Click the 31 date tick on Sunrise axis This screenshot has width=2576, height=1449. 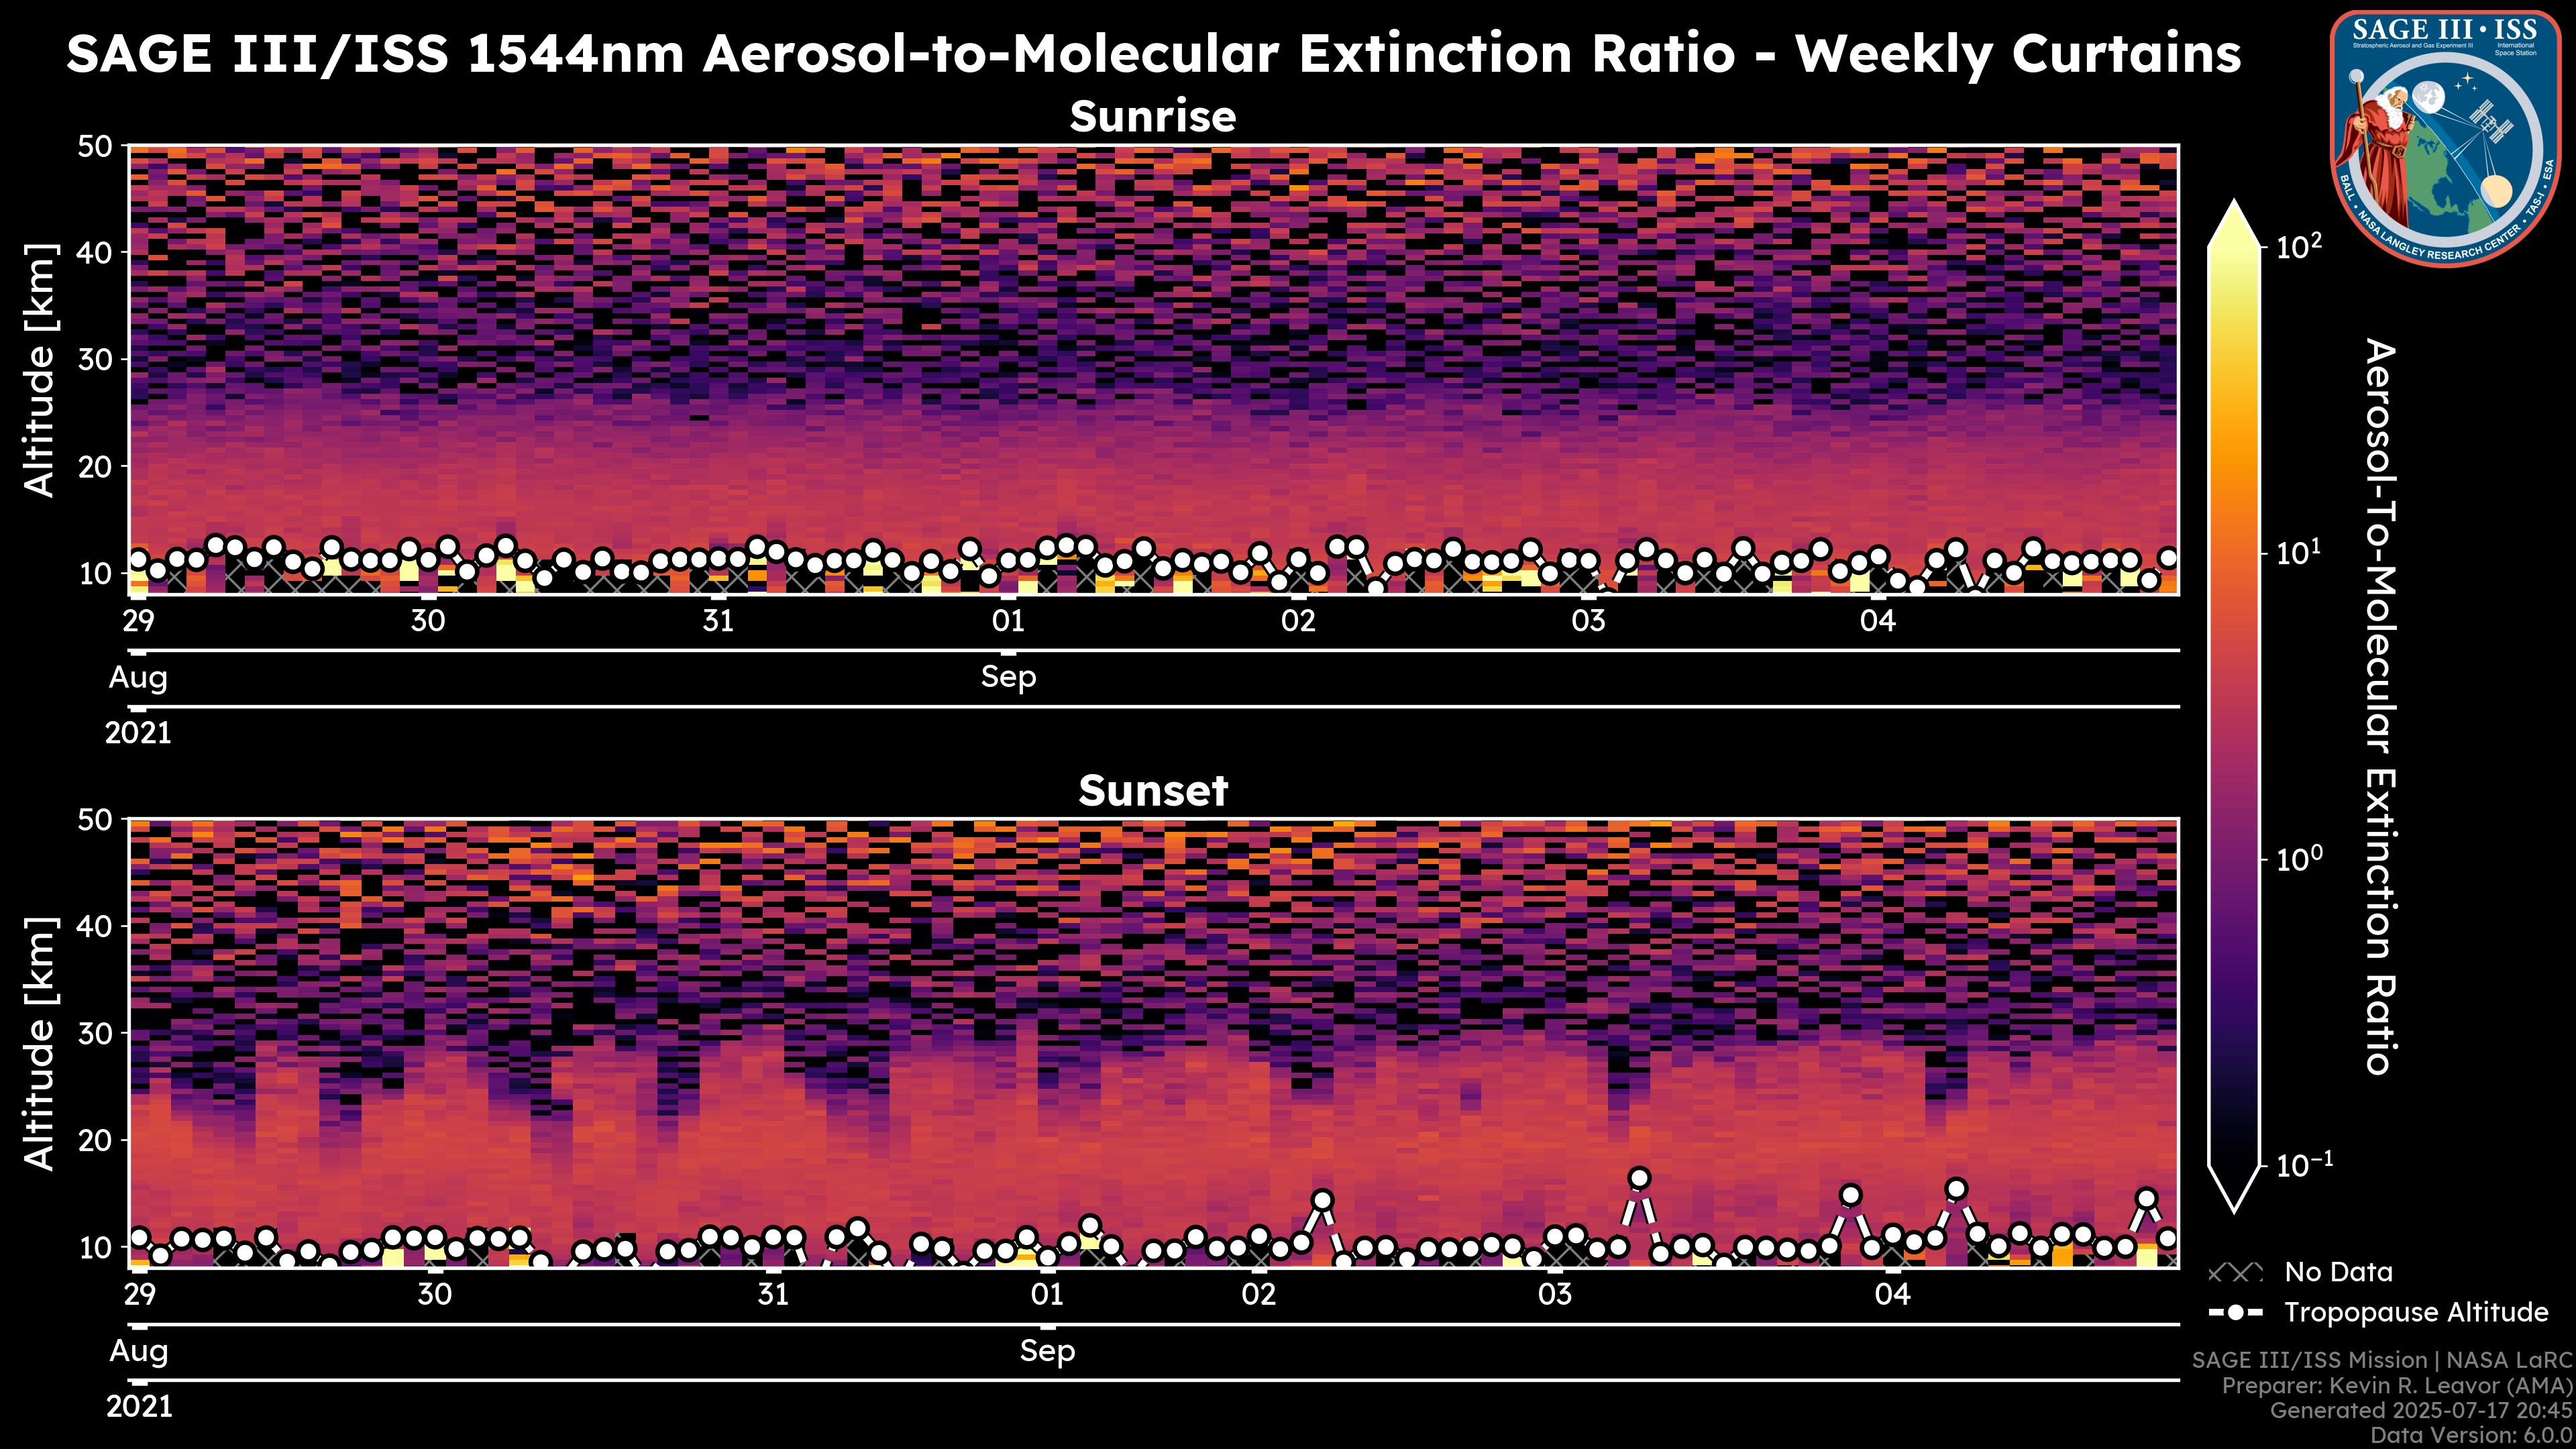718,621
